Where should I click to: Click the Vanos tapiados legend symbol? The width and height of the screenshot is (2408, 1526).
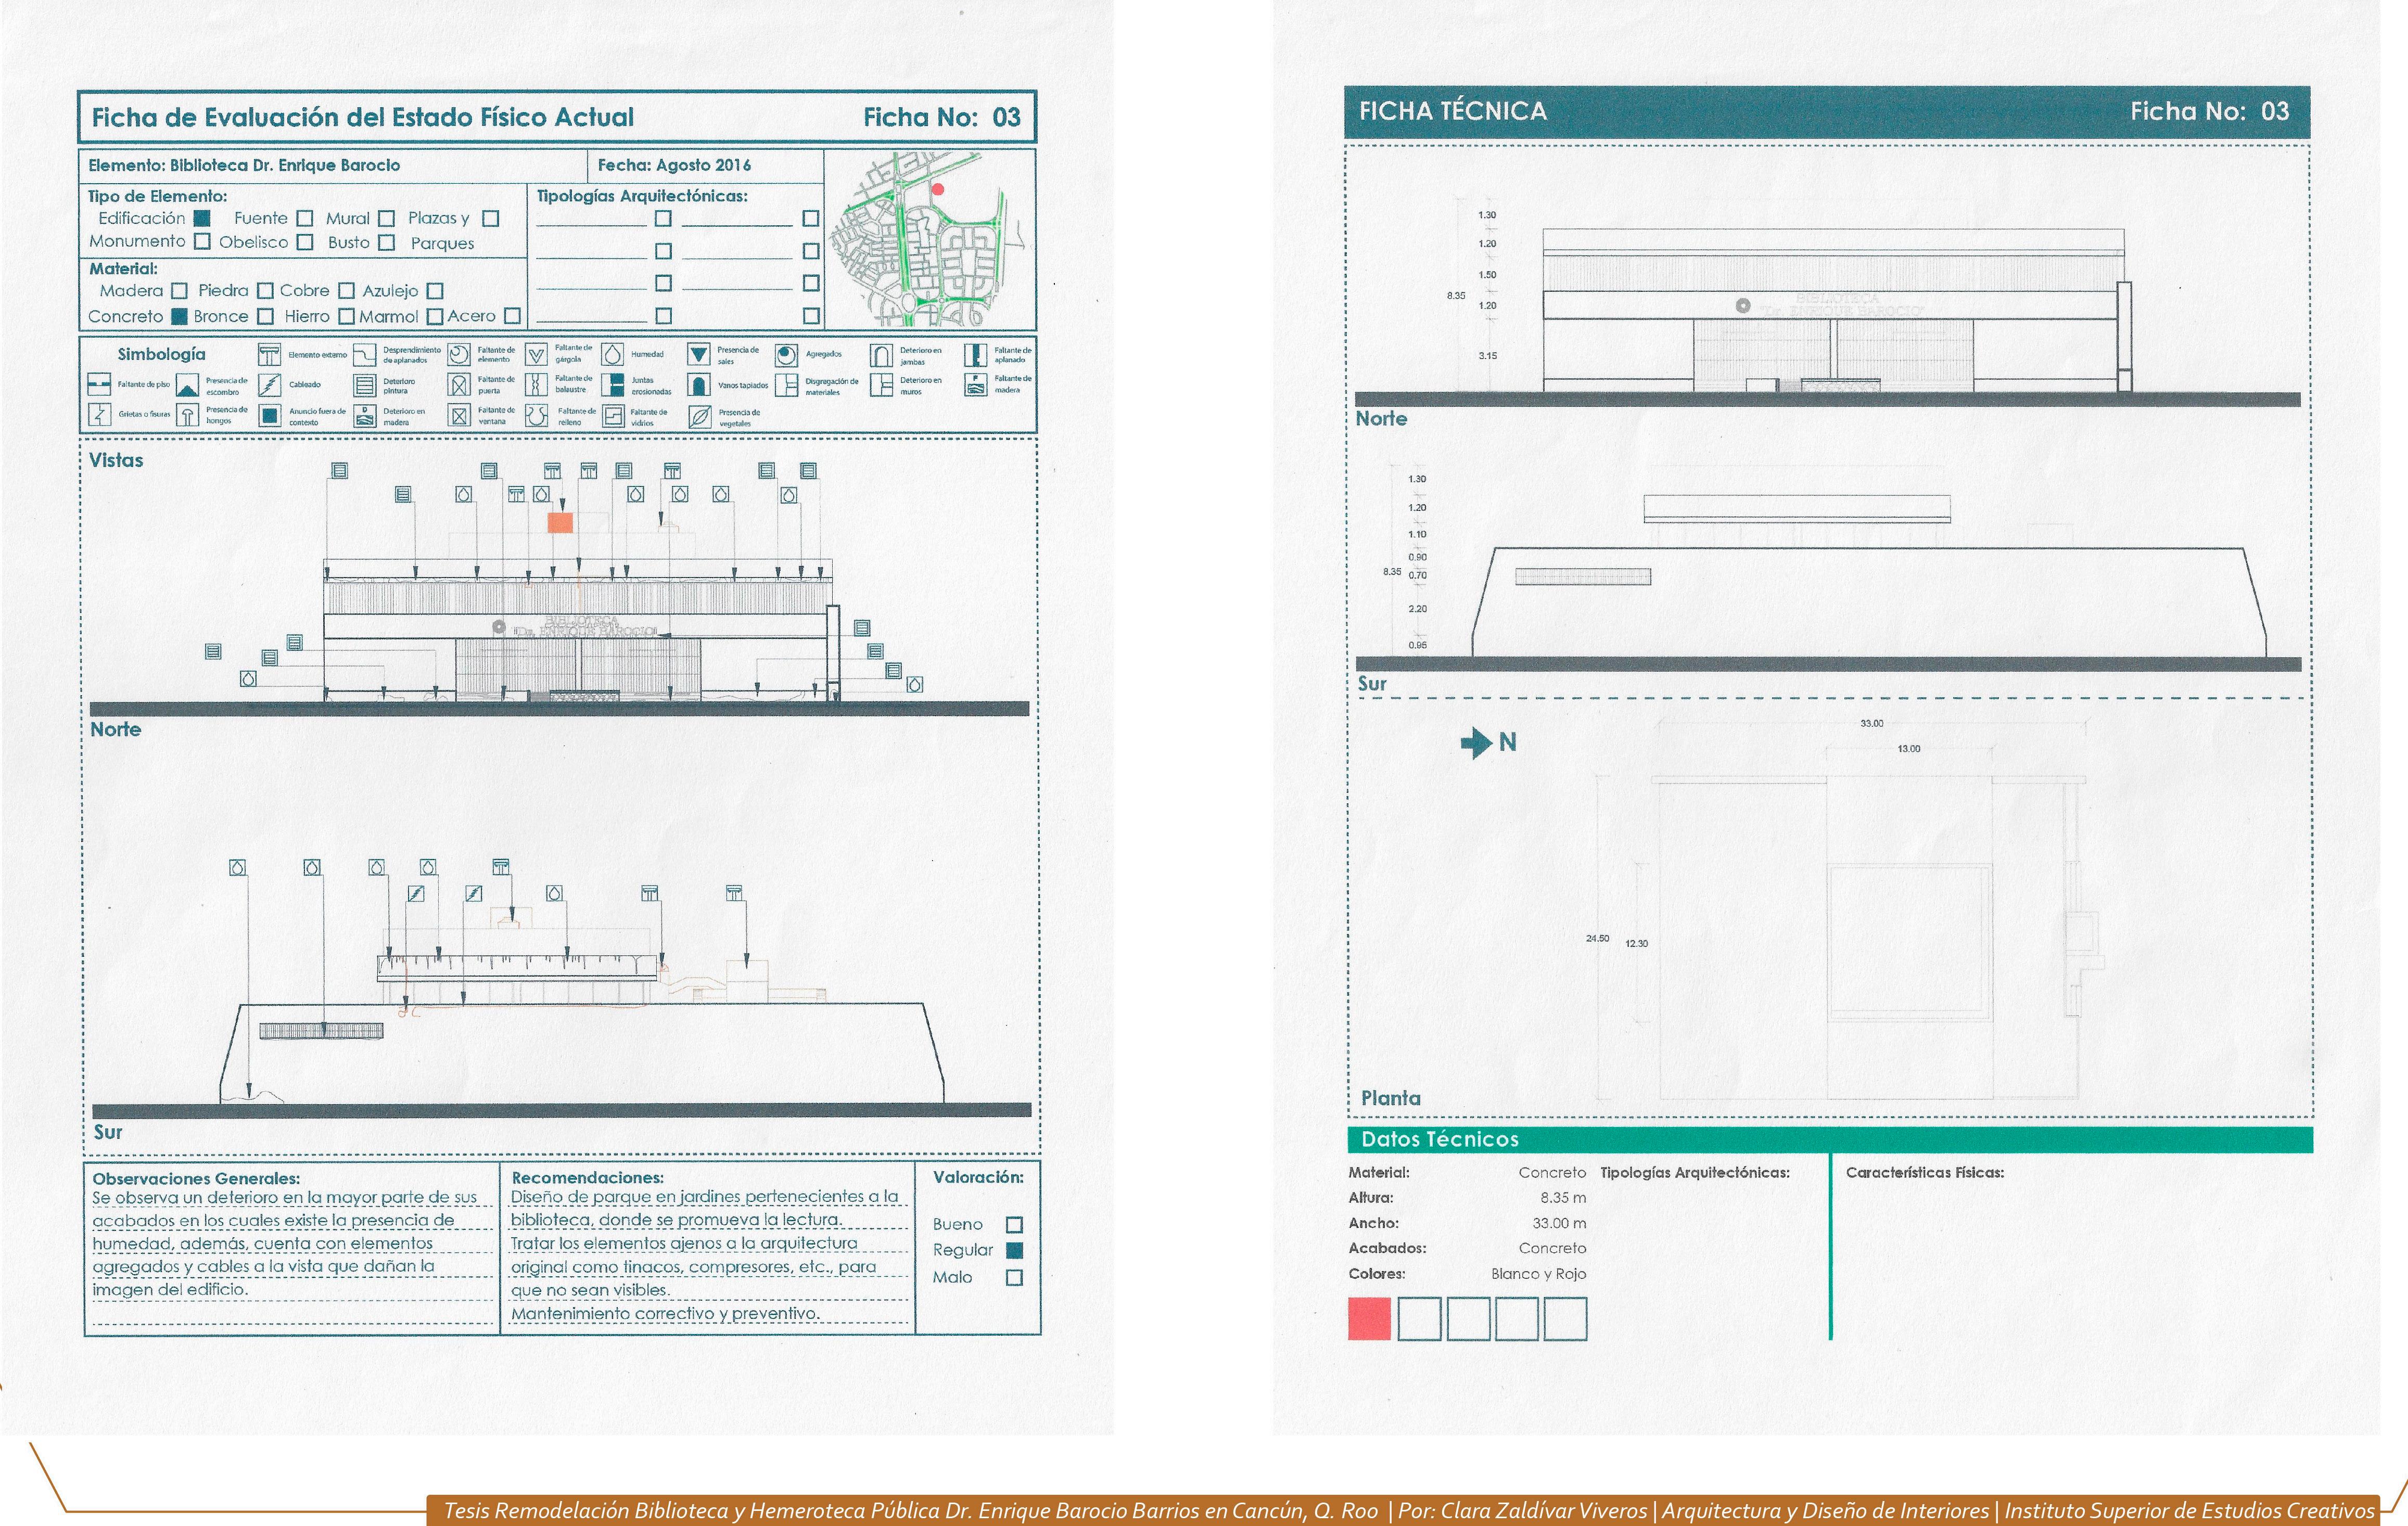pos(698,385)
